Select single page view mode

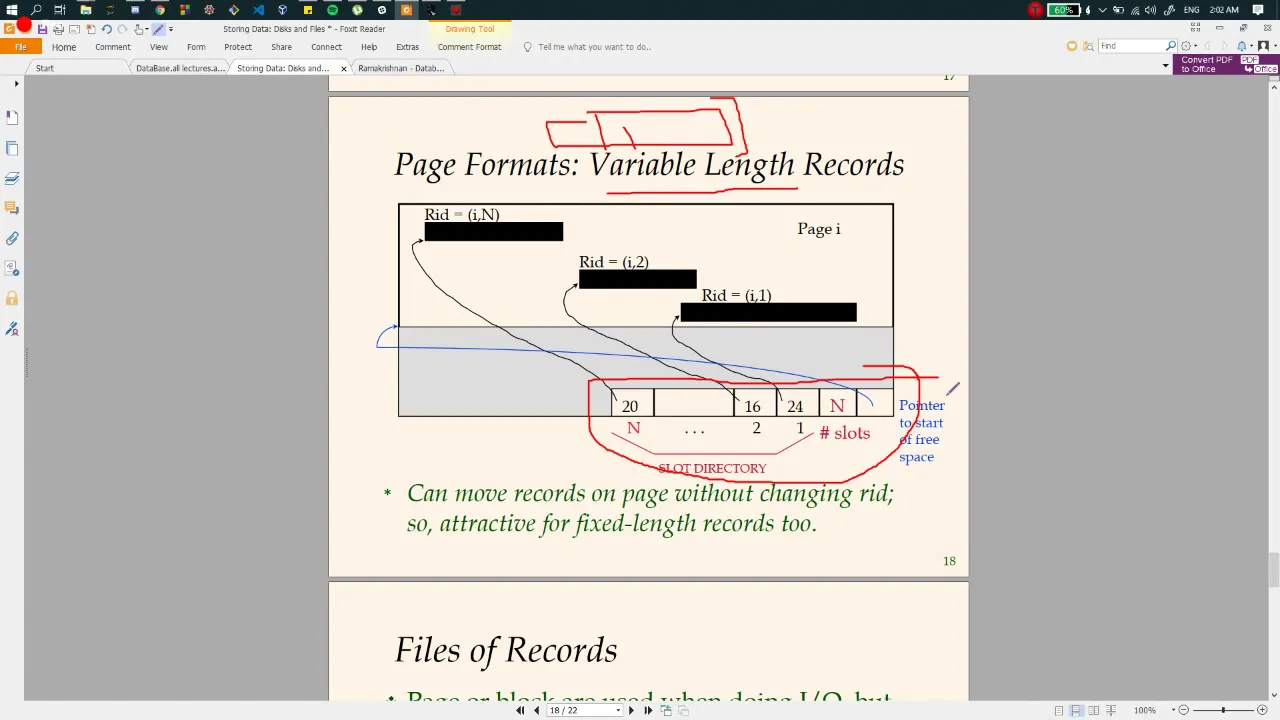click(x=1059, y=710)
